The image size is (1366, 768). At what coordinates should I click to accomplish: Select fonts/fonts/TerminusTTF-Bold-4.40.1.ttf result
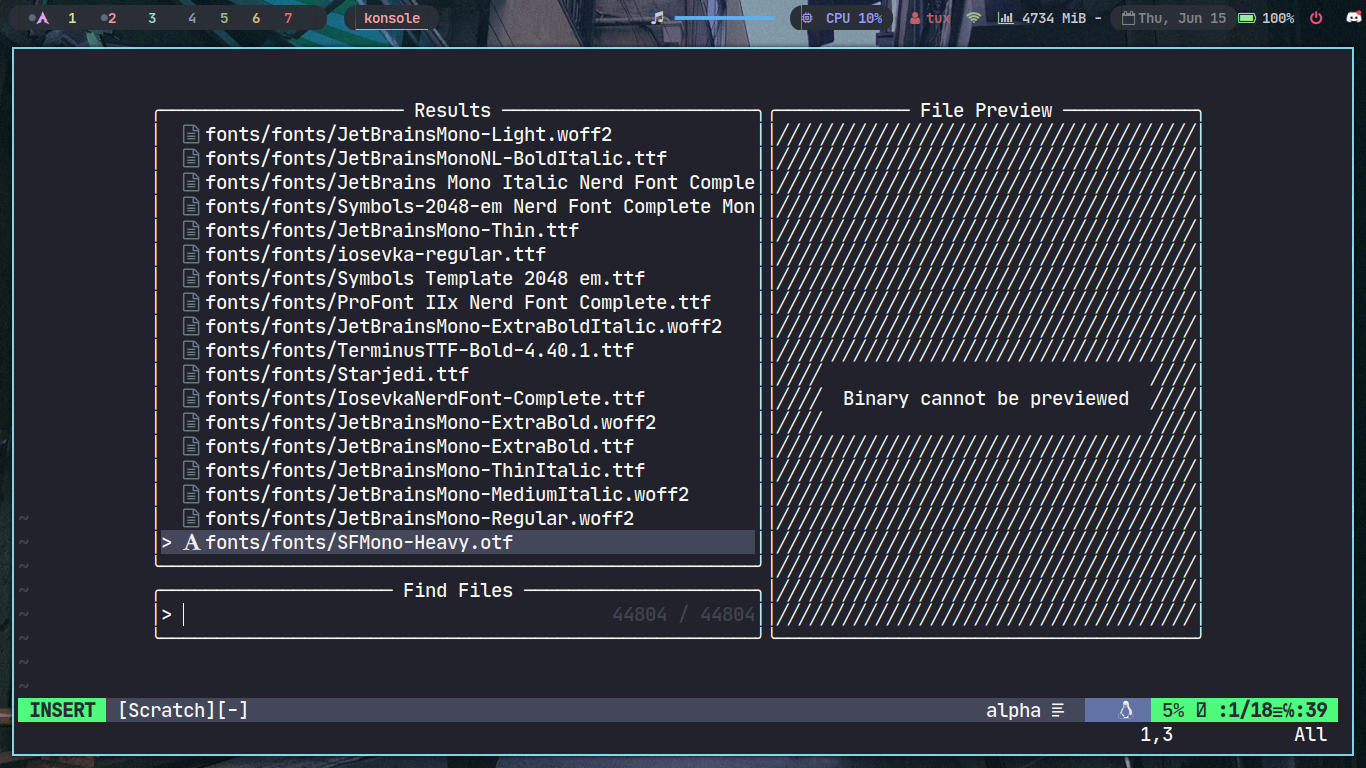click(458, 350)
